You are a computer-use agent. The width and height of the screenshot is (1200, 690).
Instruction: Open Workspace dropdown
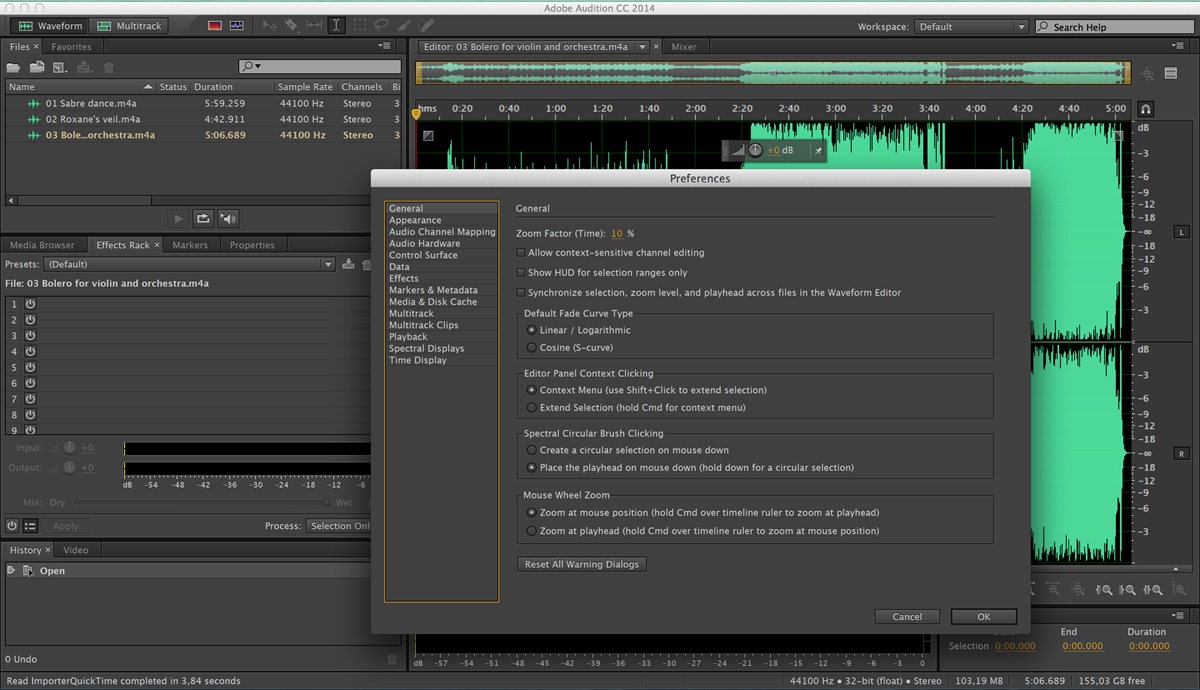[971, 27]
